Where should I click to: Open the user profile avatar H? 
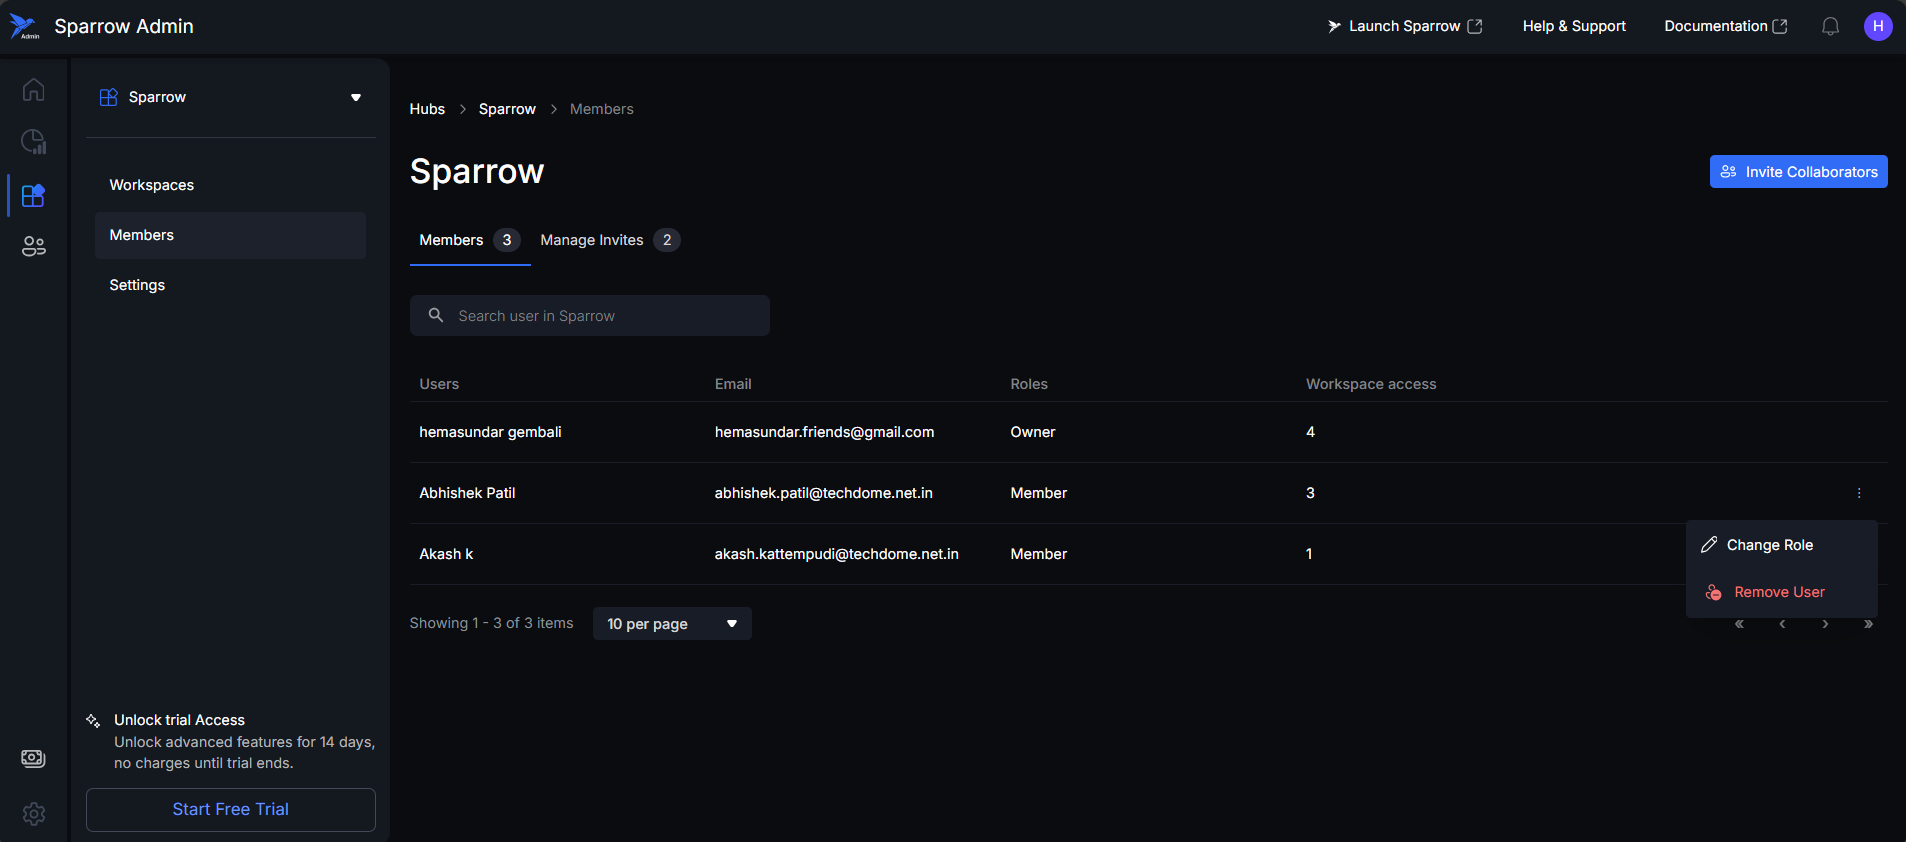pyautogui.click(x=1877, y=27)
